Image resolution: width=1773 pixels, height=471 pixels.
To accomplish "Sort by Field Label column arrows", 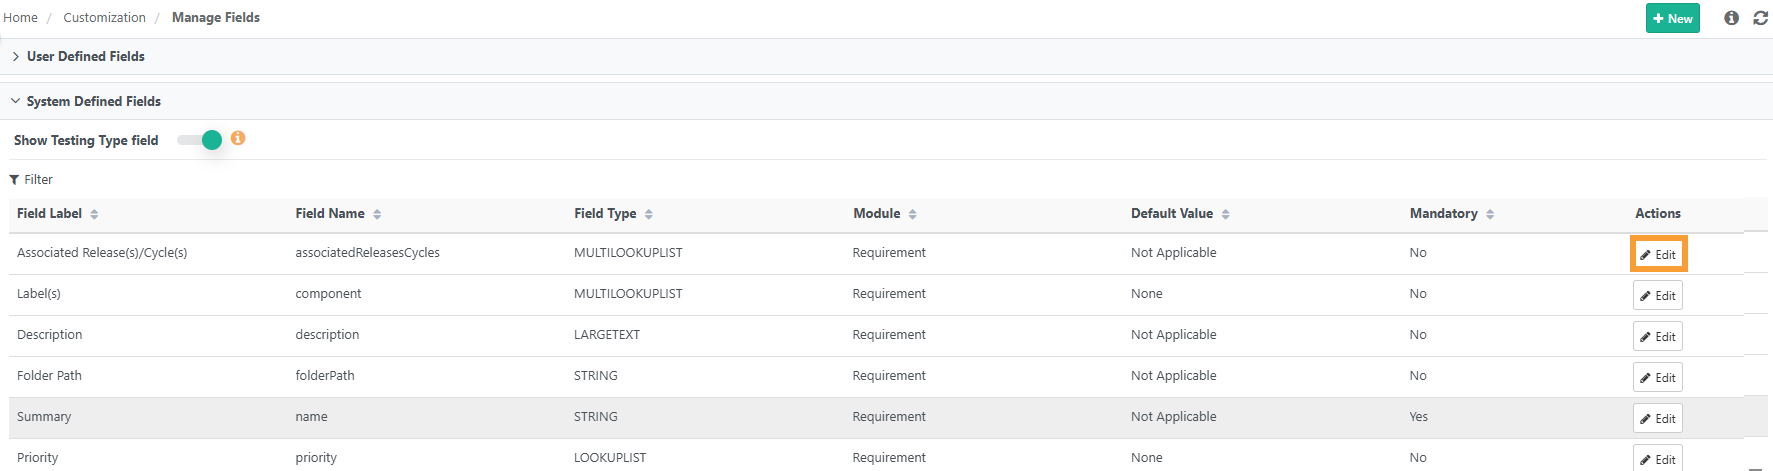I will click(x=94, y=214).
